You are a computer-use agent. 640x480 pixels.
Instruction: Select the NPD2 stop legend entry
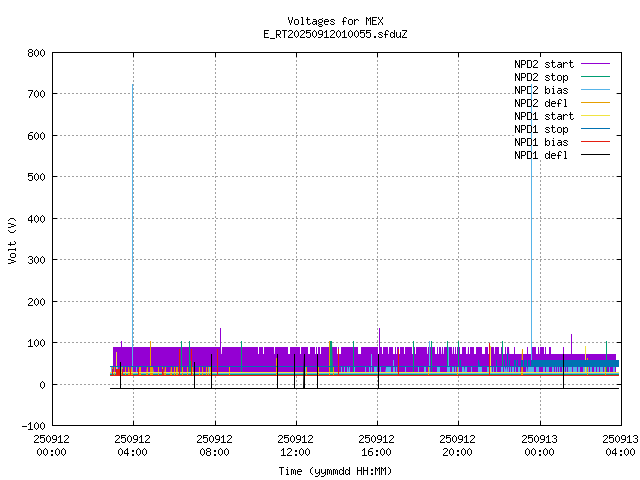pyautogui.click(x=541, y=77)
